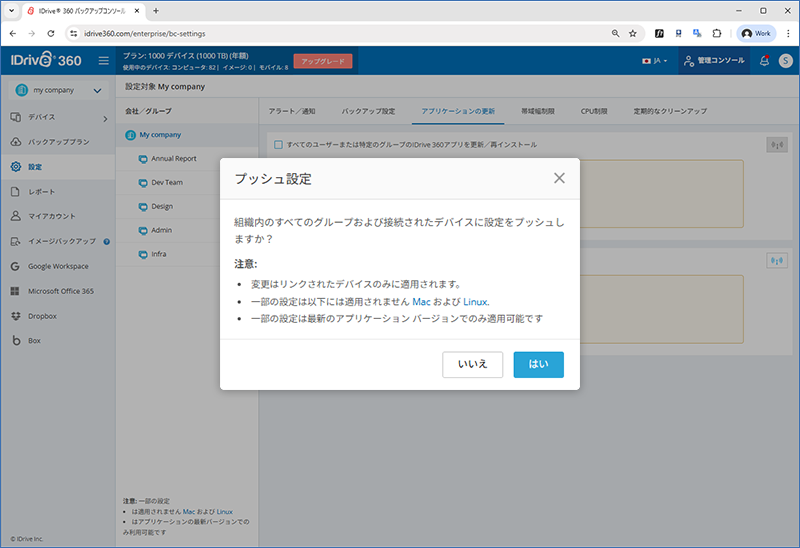Switch to the バックアップ設定 tab
Viewport: 800px width, 548px height.
pyautogui.click(x=368, y=110)
